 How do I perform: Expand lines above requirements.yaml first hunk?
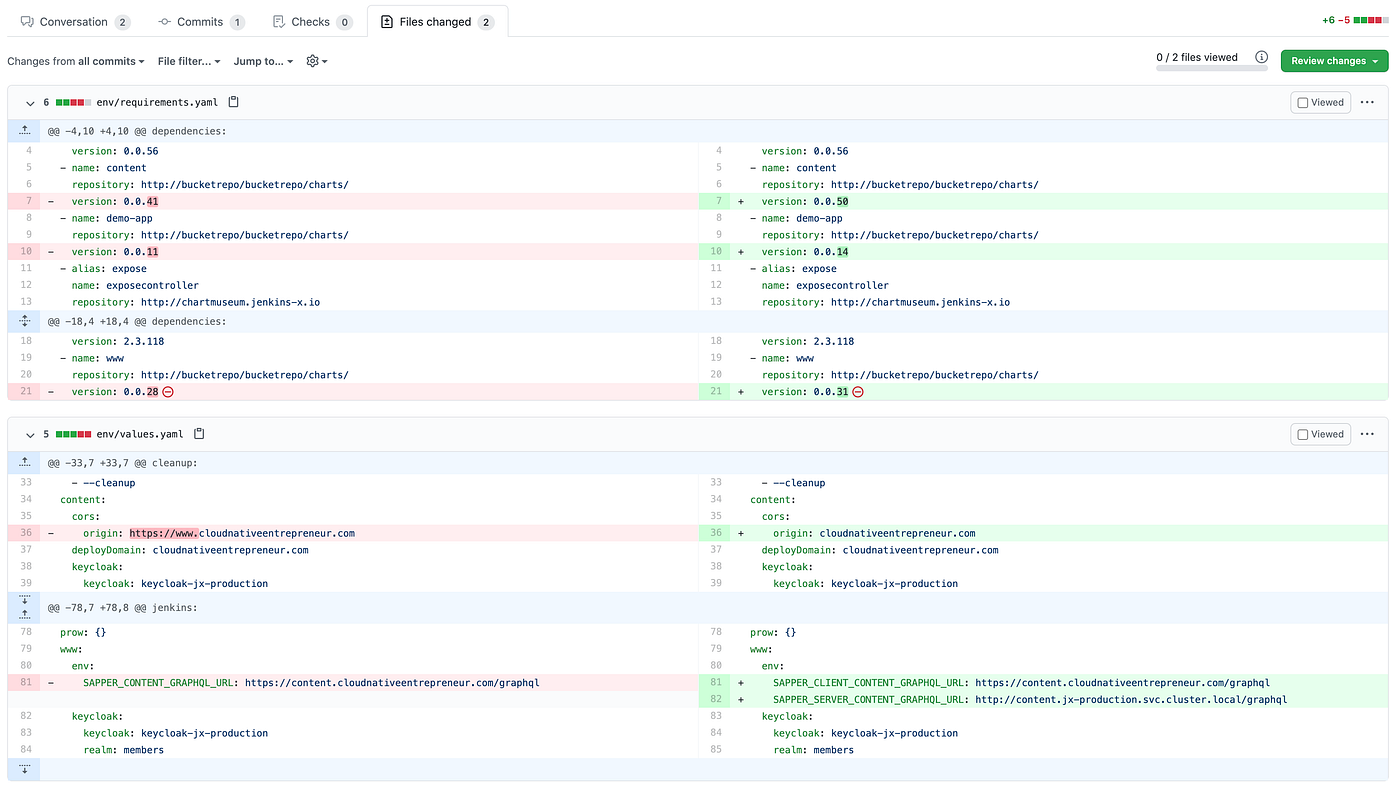[24, 130]
